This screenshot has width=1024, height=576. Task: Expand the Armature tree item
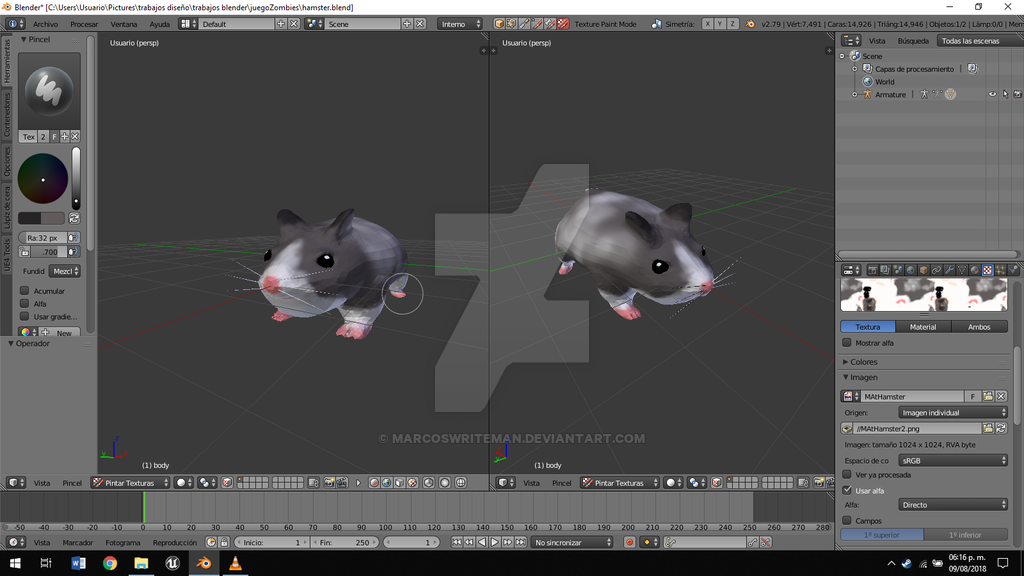click(x=854, y=94)
